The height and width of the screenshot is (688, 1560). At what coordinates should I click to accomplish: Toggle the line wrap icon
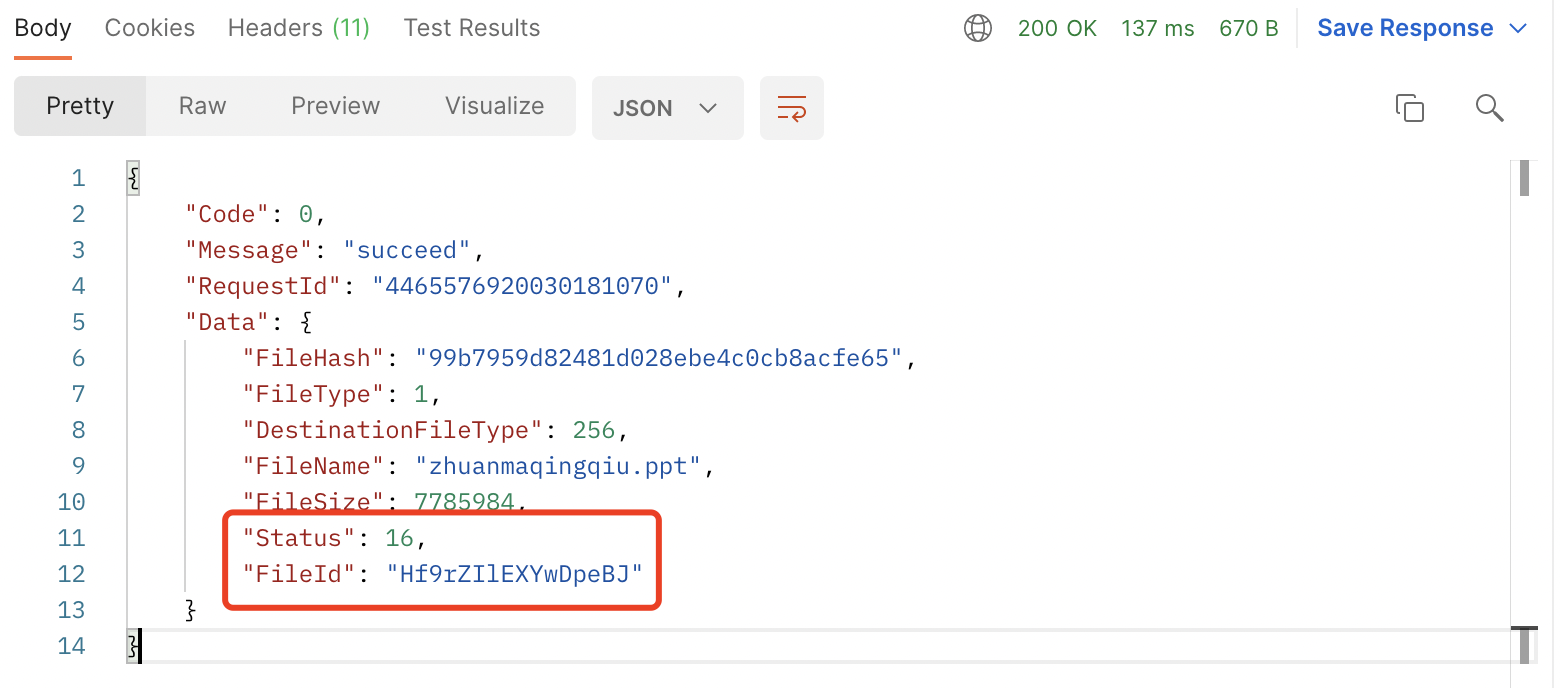click(x=791, y=108)
